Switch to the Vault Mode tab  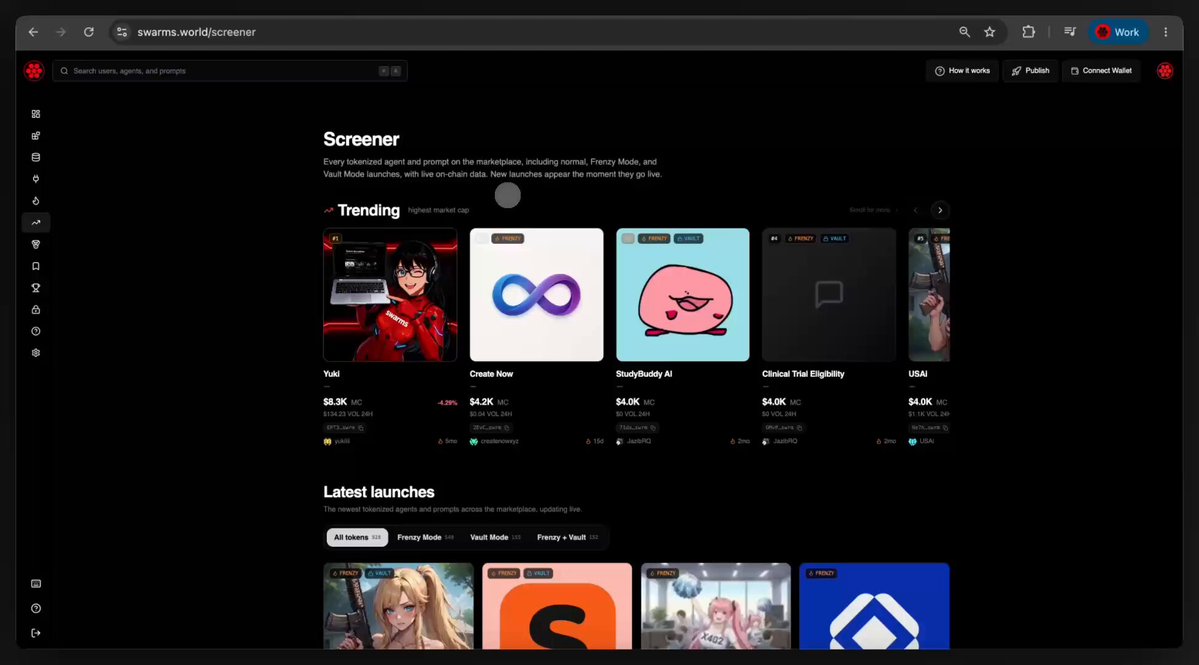[x=496, y=537]
